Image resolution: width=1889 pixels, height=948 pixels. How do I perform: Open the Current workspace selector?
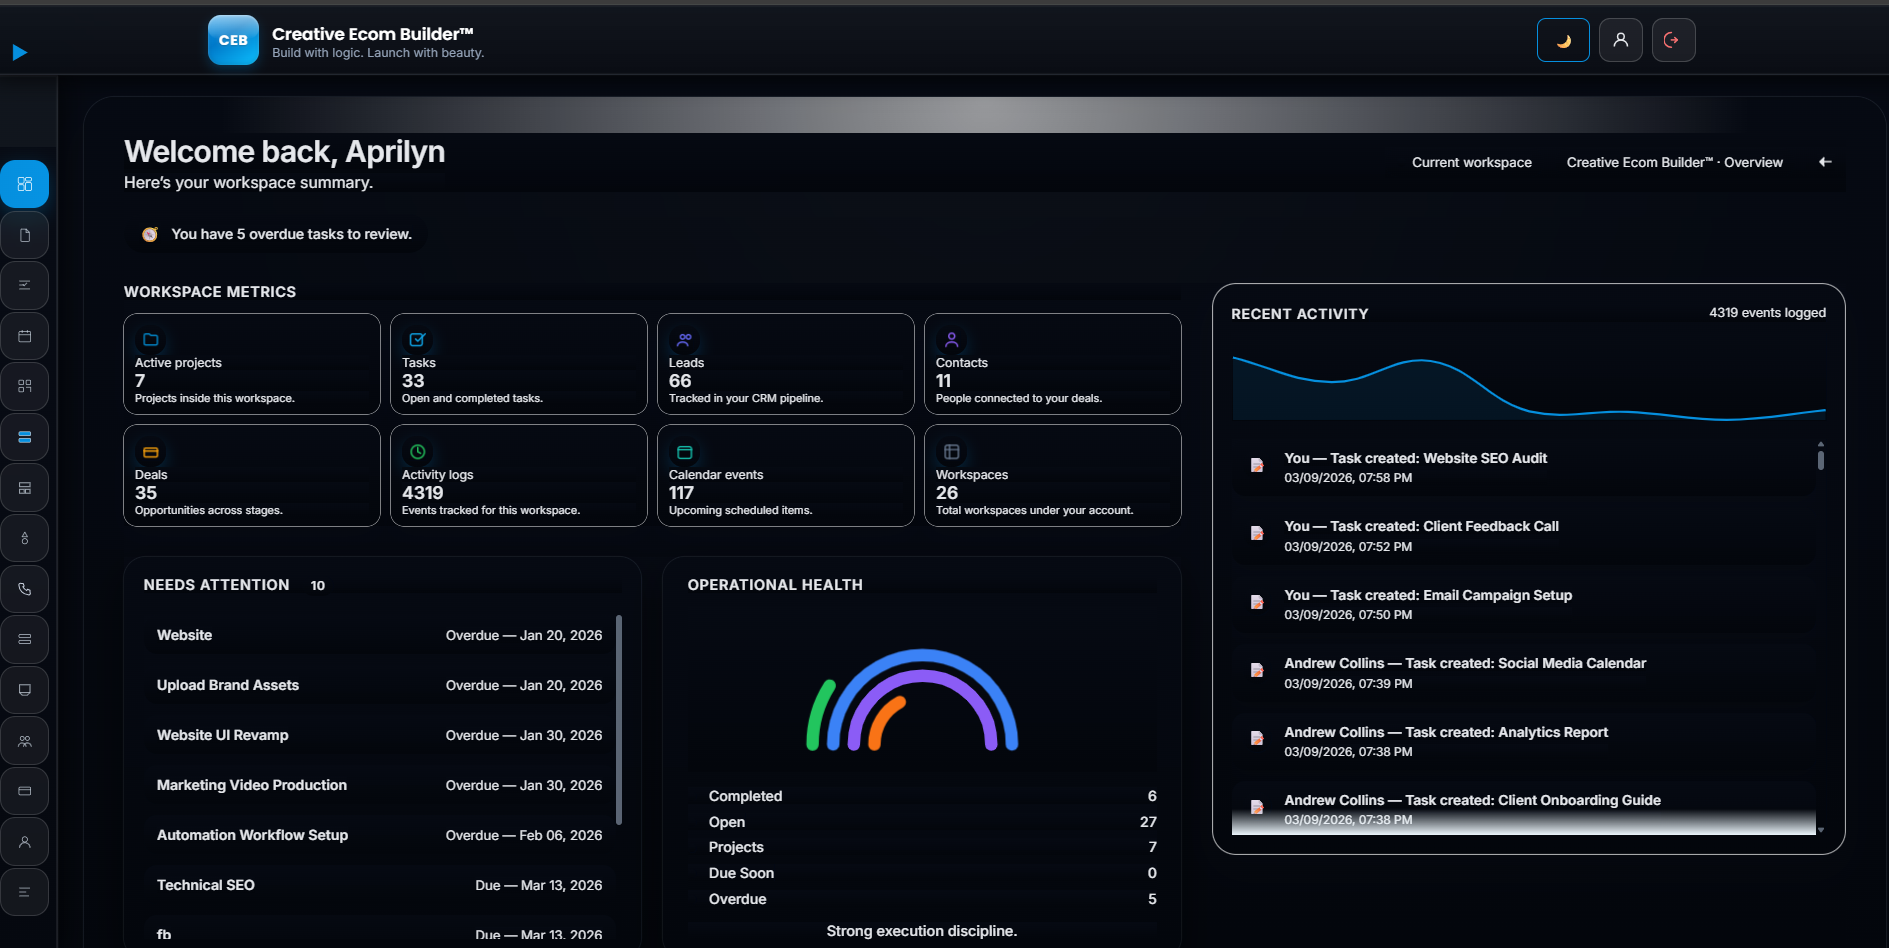point(1471,162)
